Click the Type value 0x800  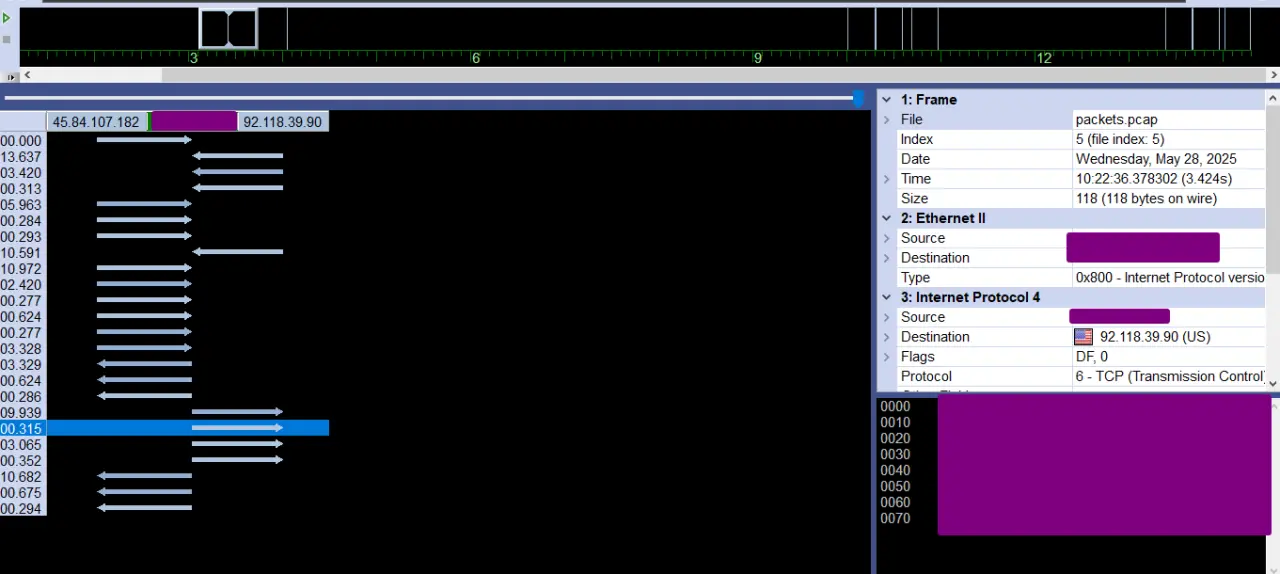[x=1170, y=277]
